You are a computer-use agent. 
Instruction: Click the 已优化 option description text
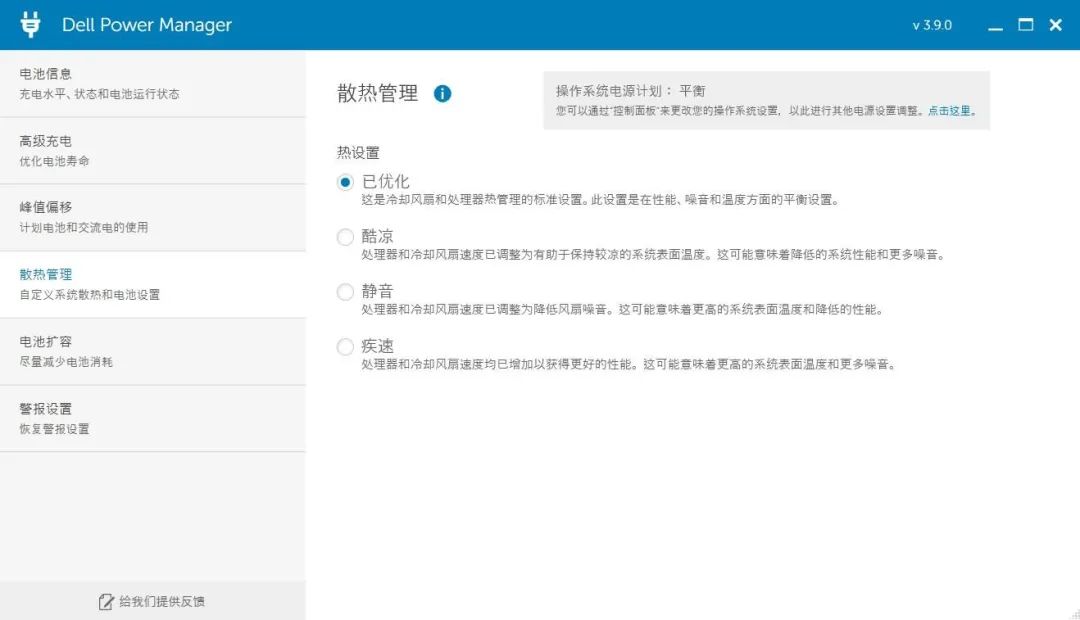pyautogui.click(x=601, y=200)
